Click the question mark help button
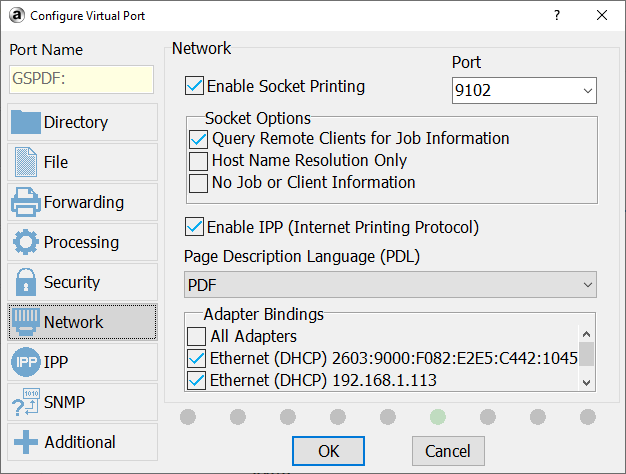The height and width of the screenshot is (474, 626). [x=557, y=15]
